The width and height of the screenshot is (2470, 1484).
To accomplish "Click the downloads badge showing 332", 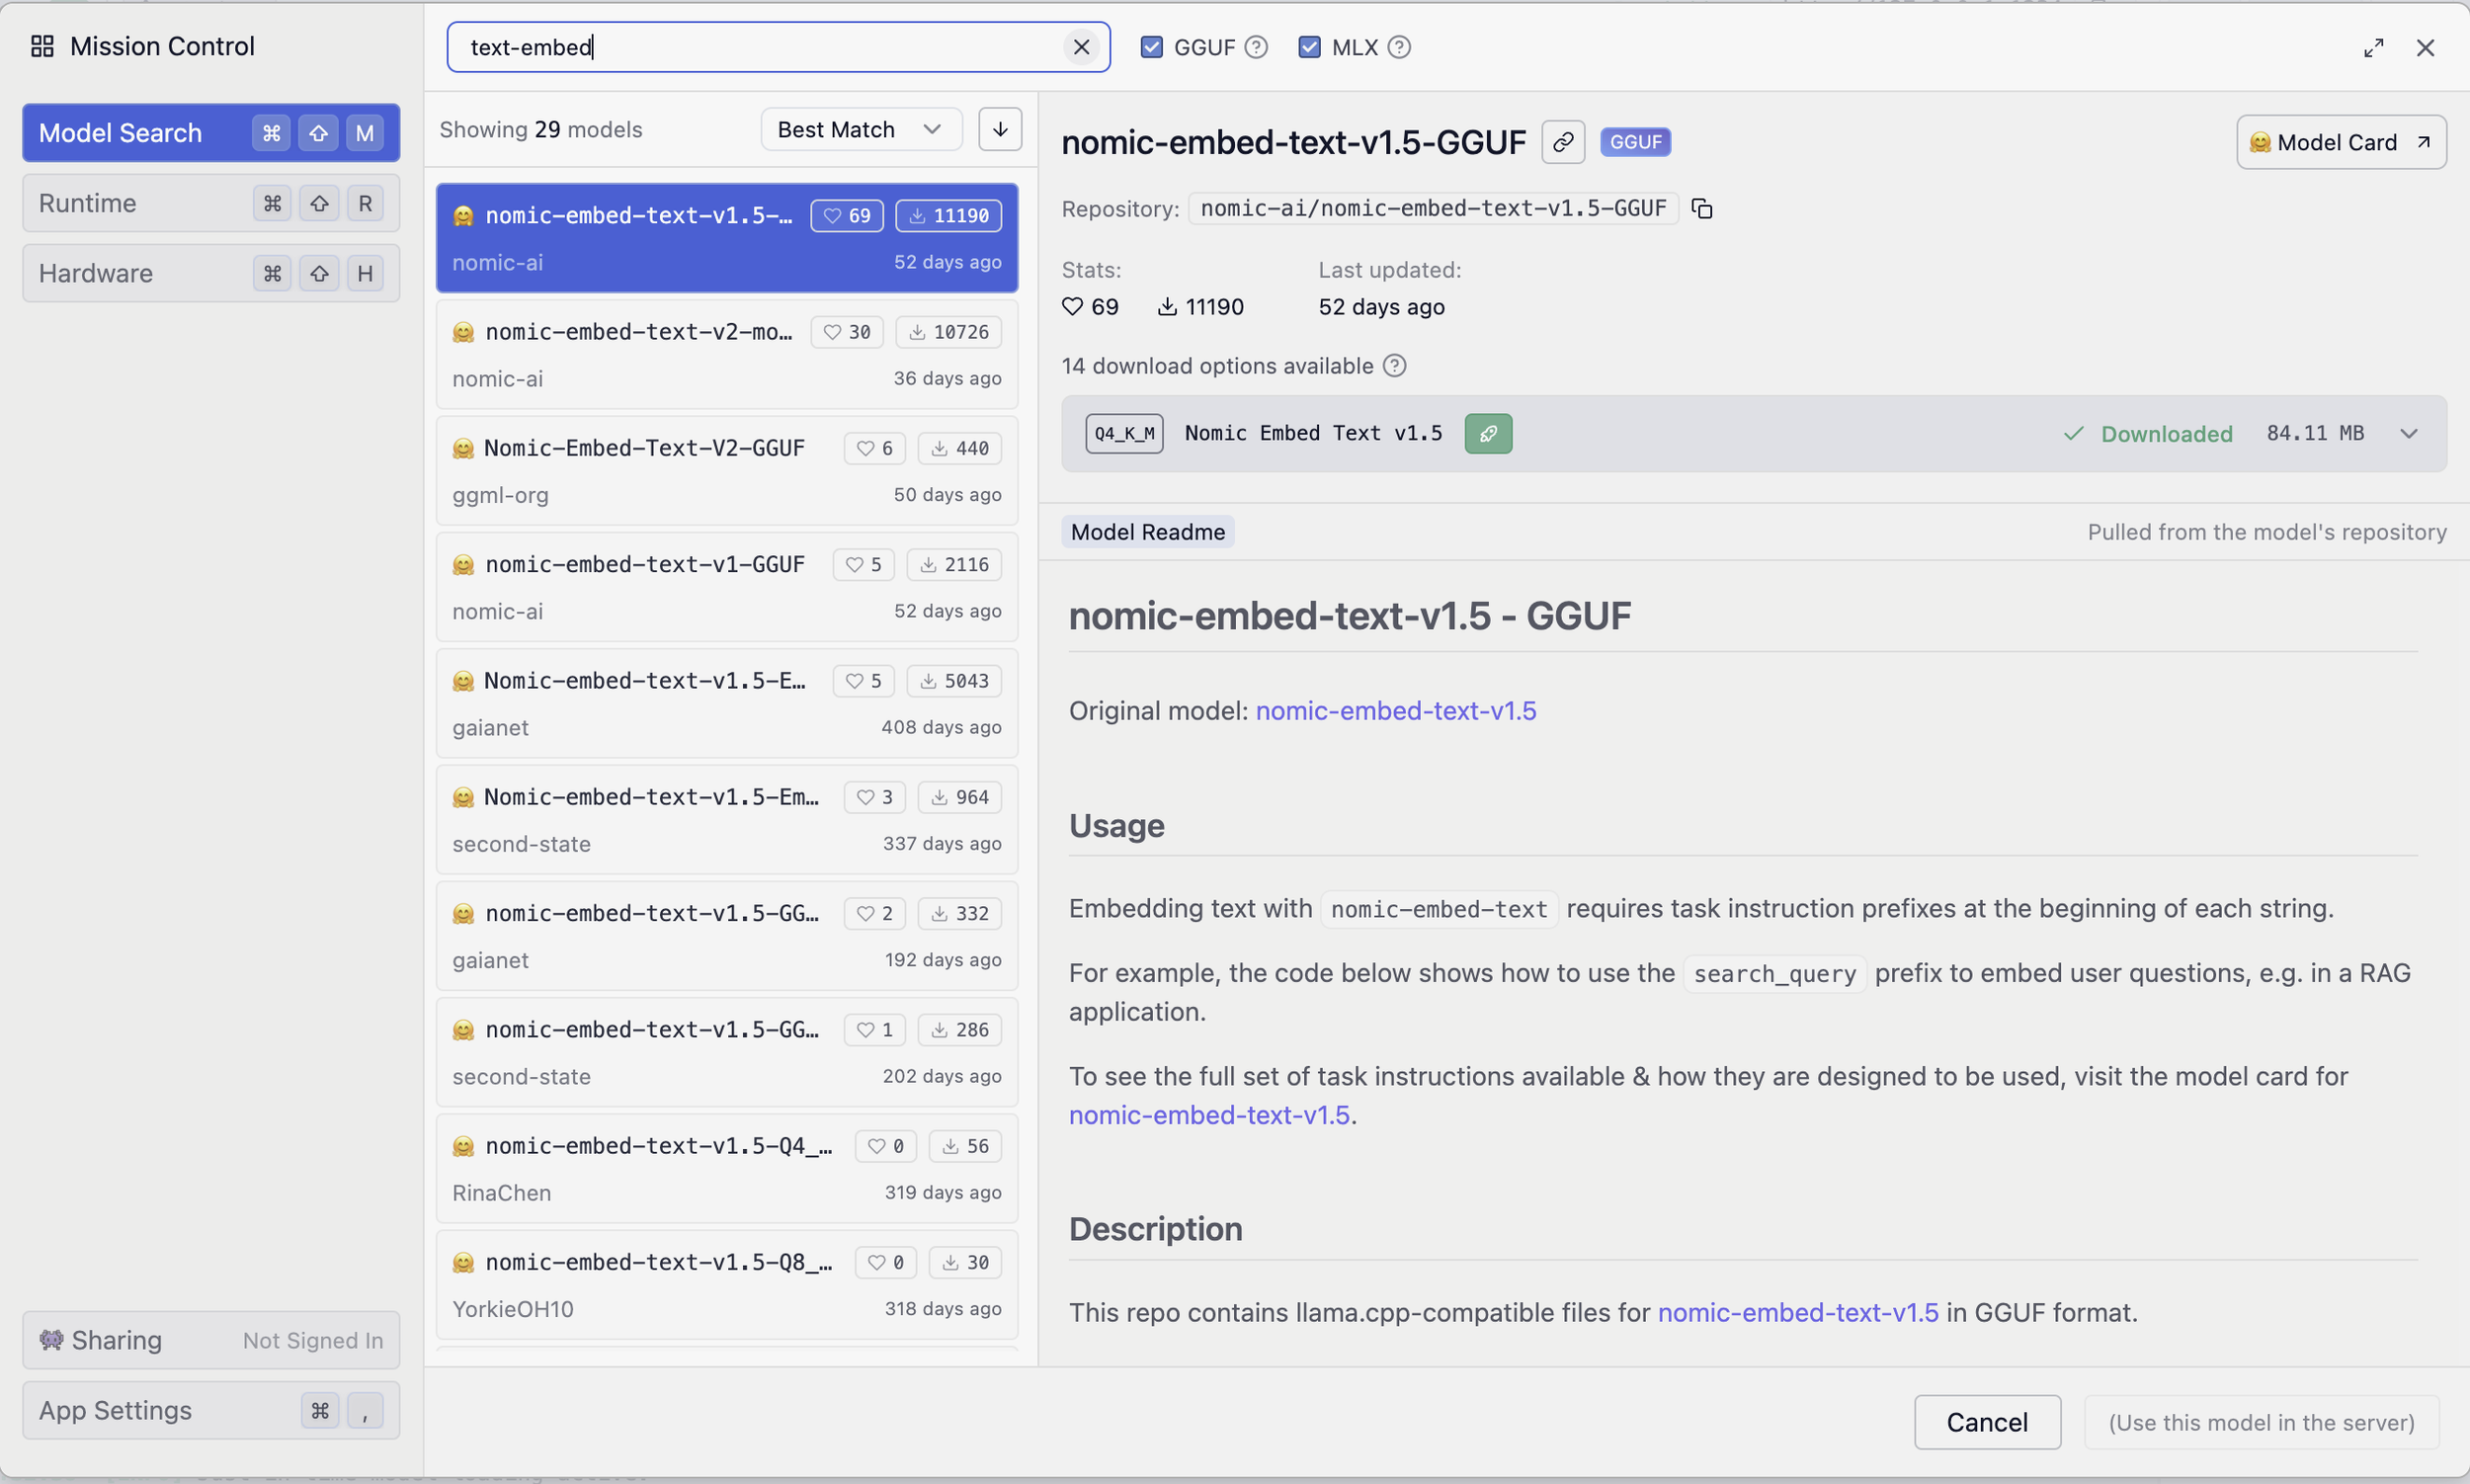I will [x=960, y=913].
